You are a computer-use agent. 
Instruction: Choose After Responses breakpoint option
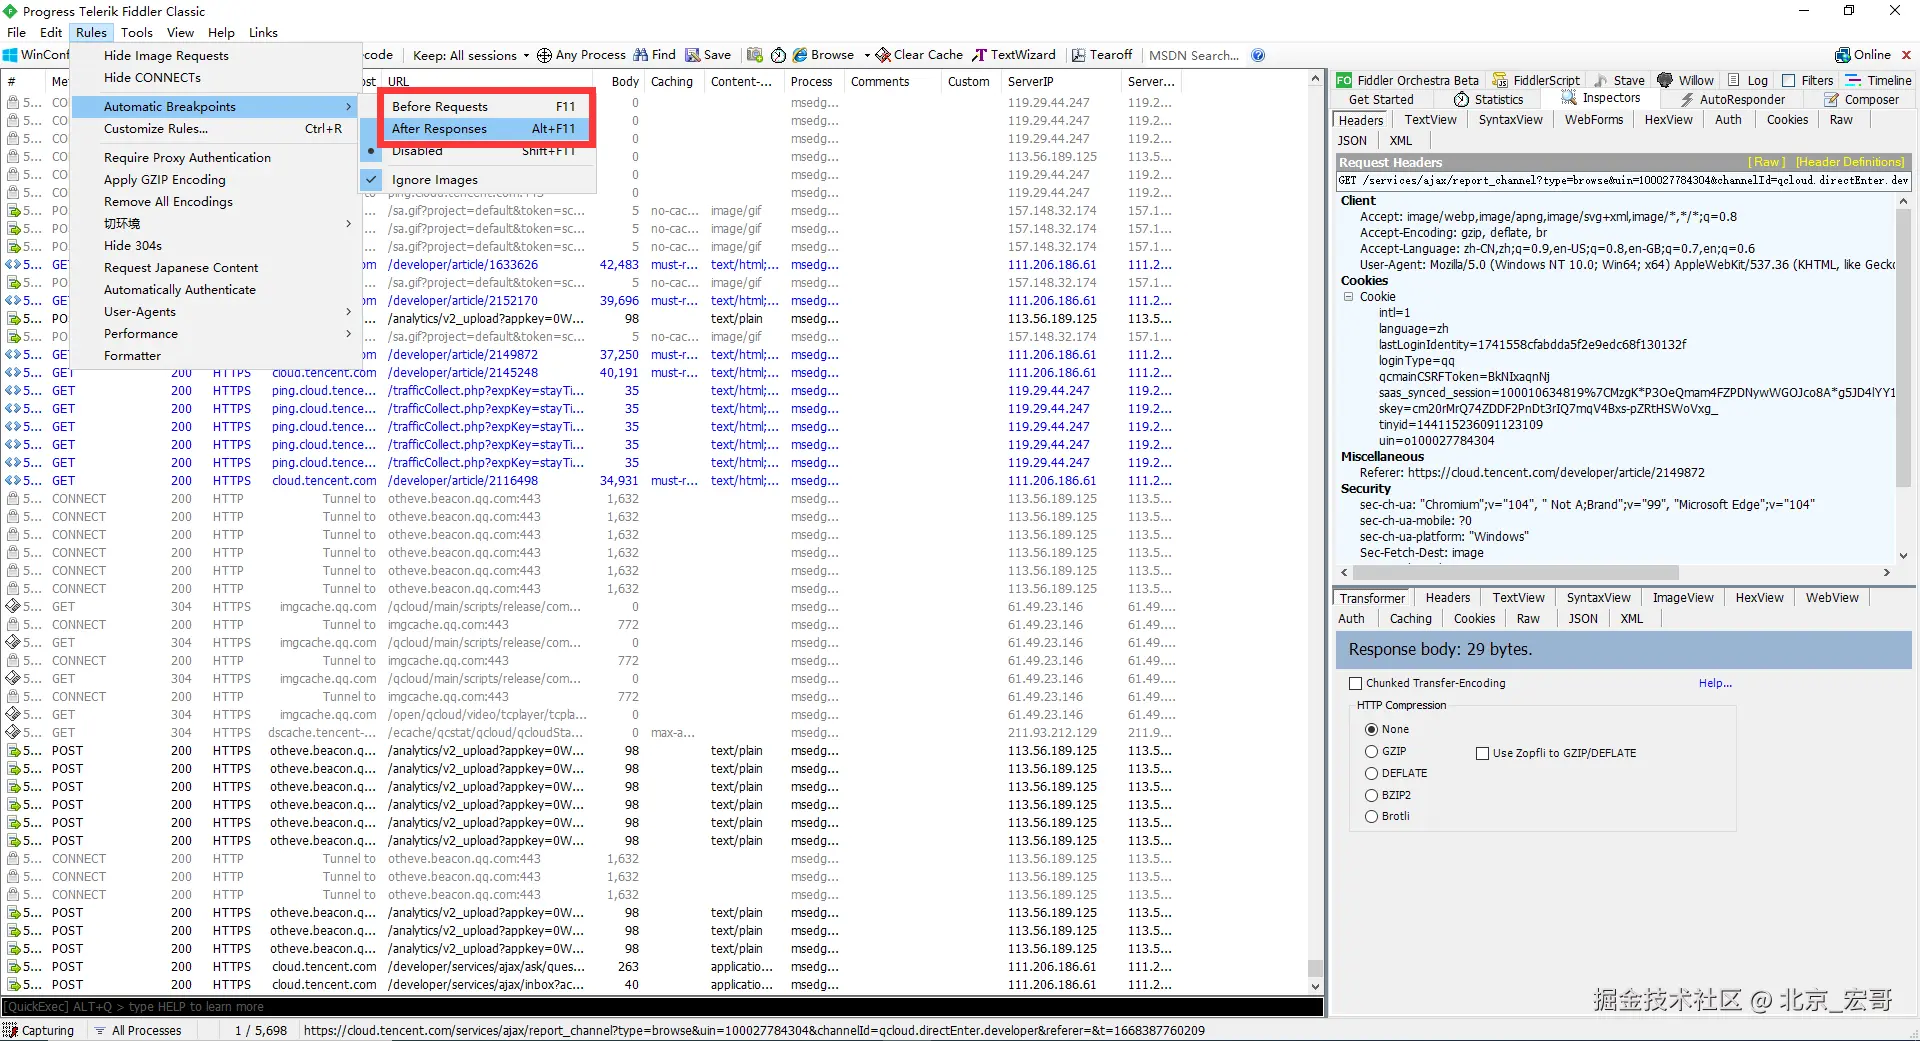coord(483,128)
